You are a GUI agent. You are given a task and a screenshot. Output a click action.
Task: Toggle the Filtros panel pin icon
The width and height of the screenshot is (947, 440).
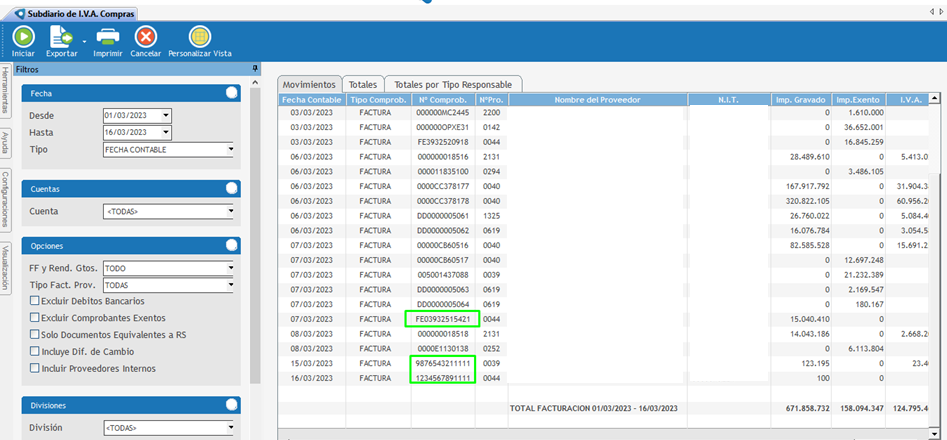(255, 68)
